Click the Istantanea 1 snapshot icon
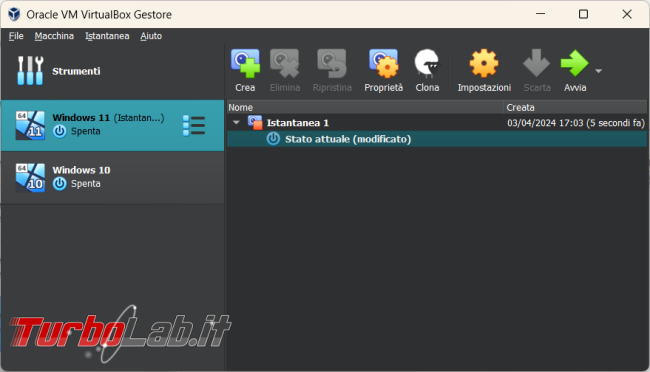Screen dimensions: 650x372 click(255, 122)
